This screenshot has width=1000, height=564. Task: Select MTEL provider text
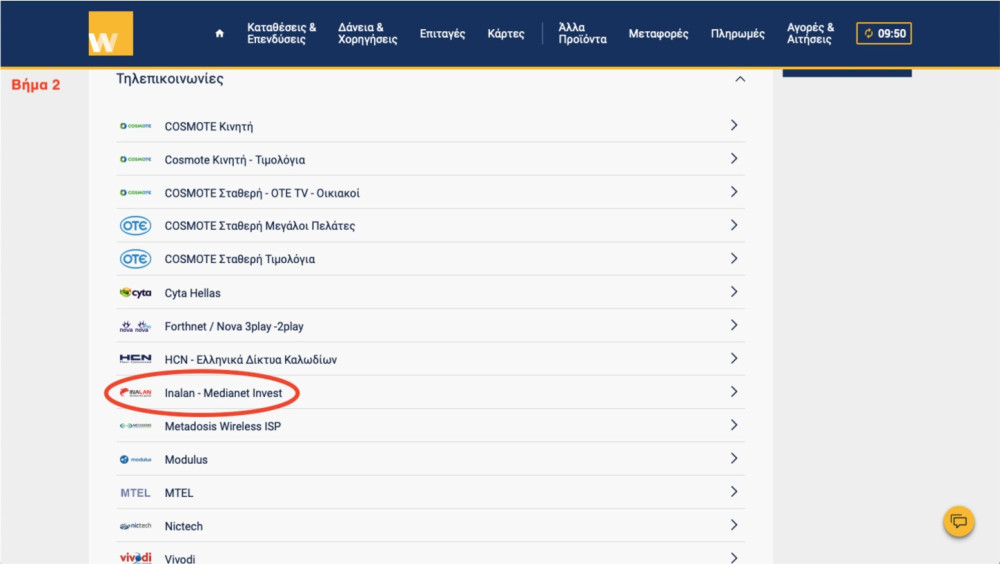click(179, 493)
